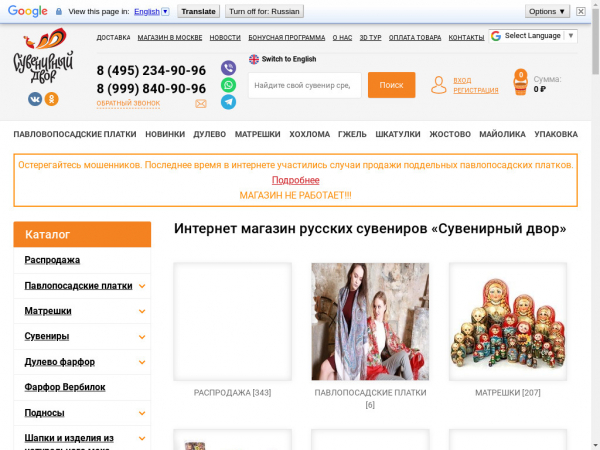Open НОВОСТИ menu link
Image resolution: width=600 pixels, height=450 pixels.
pos(225,38)
